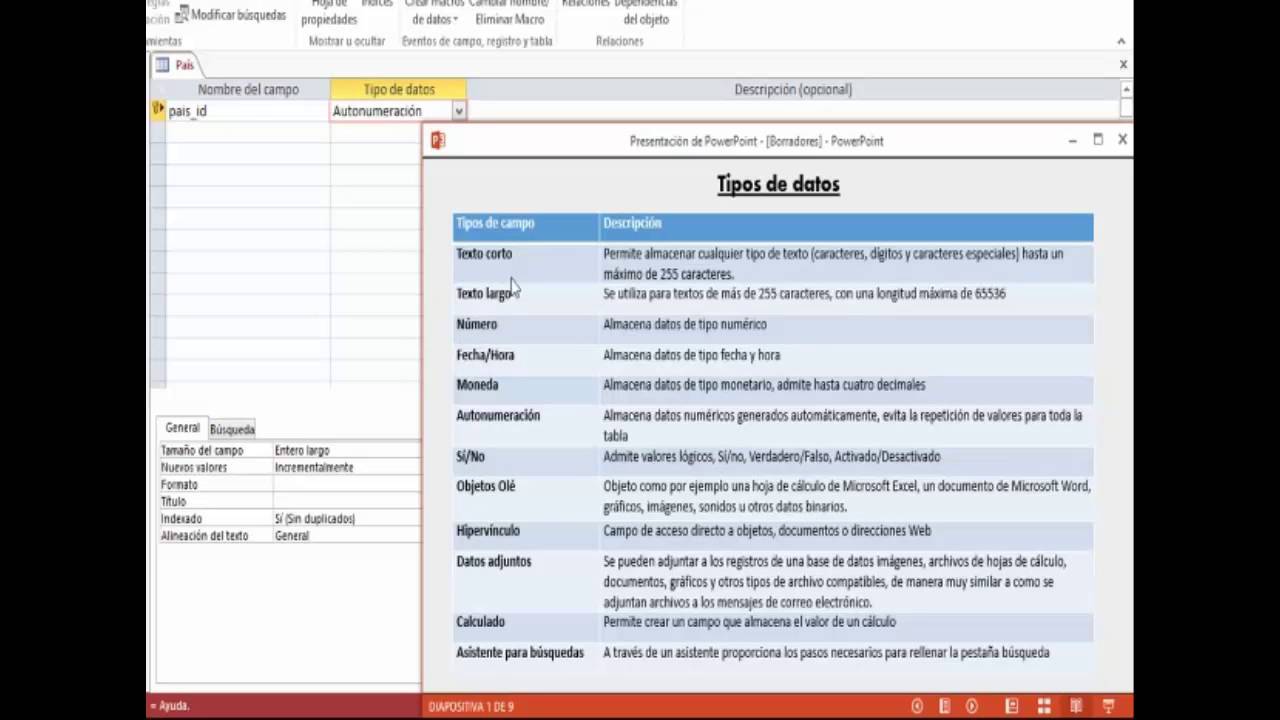Click the Tipos de datos slide title
The height and width of the screenshot is (720, 1280).
click(x=778, y=184)
